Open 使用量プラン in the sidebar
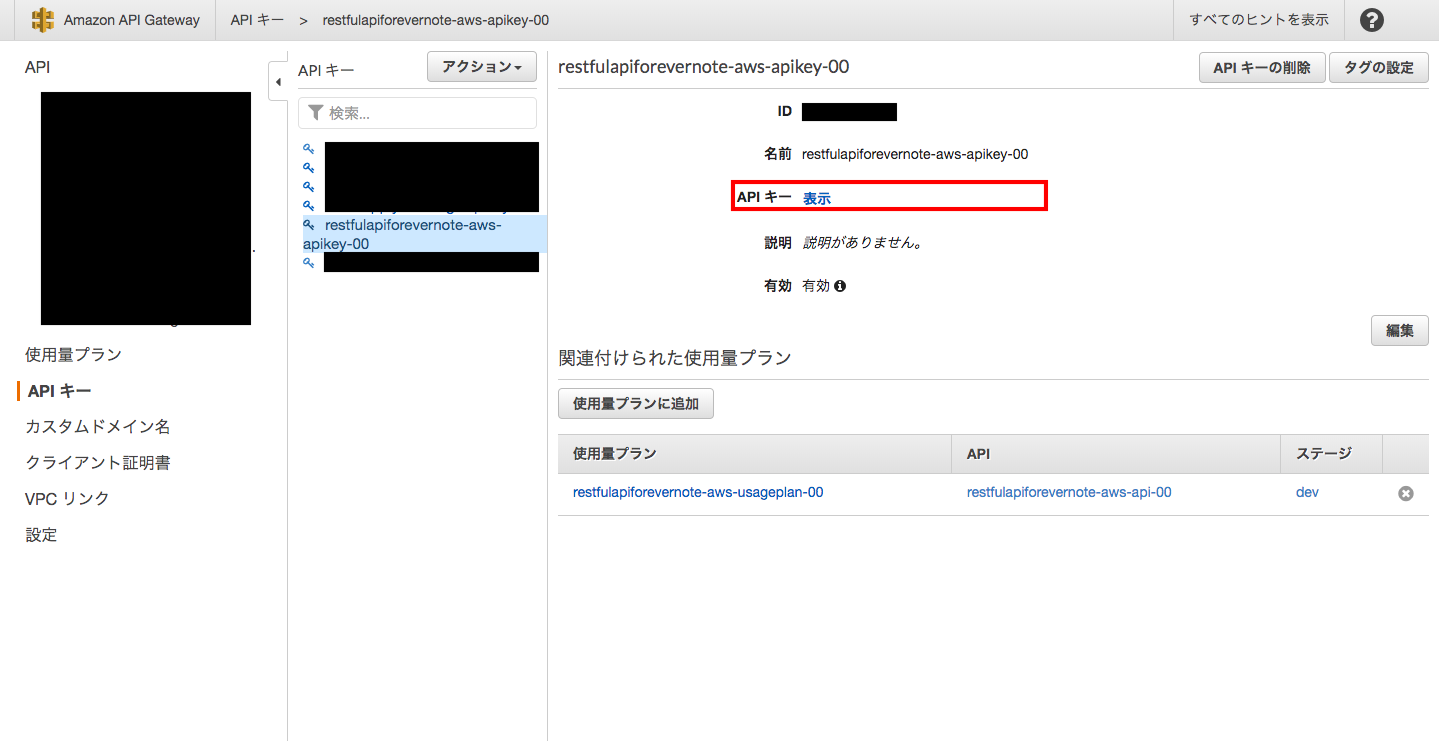 coord(73,355)
